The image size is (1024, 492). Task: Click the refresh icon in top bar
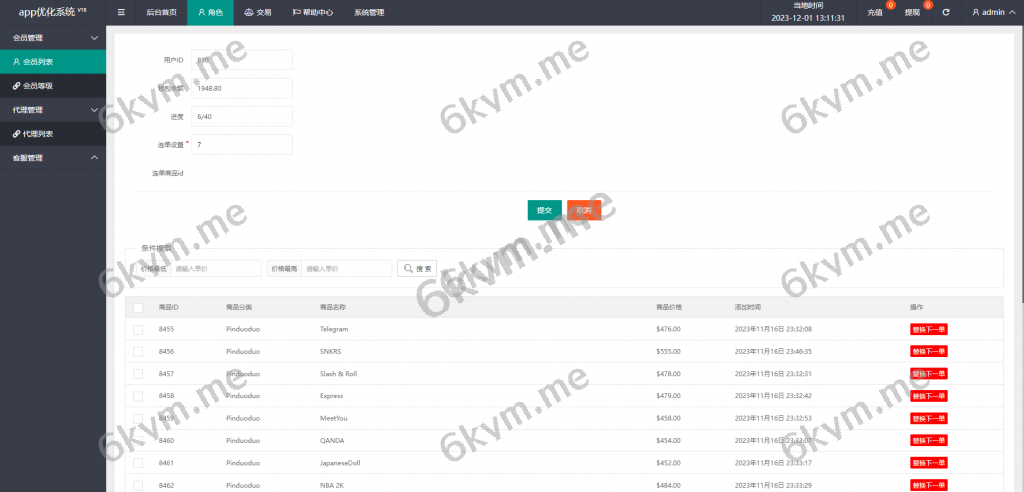(x=945, y=13)
